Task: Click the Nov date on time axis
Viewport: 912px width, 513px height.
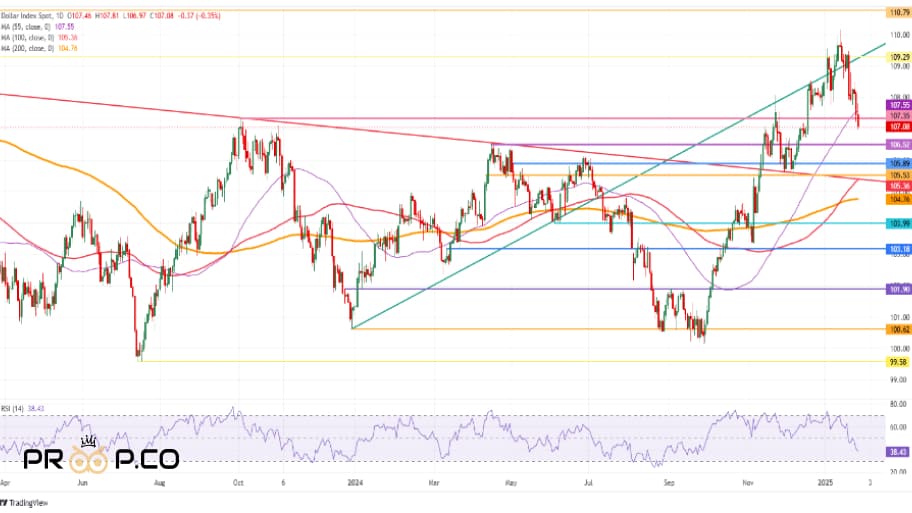Action: [748, 483]
